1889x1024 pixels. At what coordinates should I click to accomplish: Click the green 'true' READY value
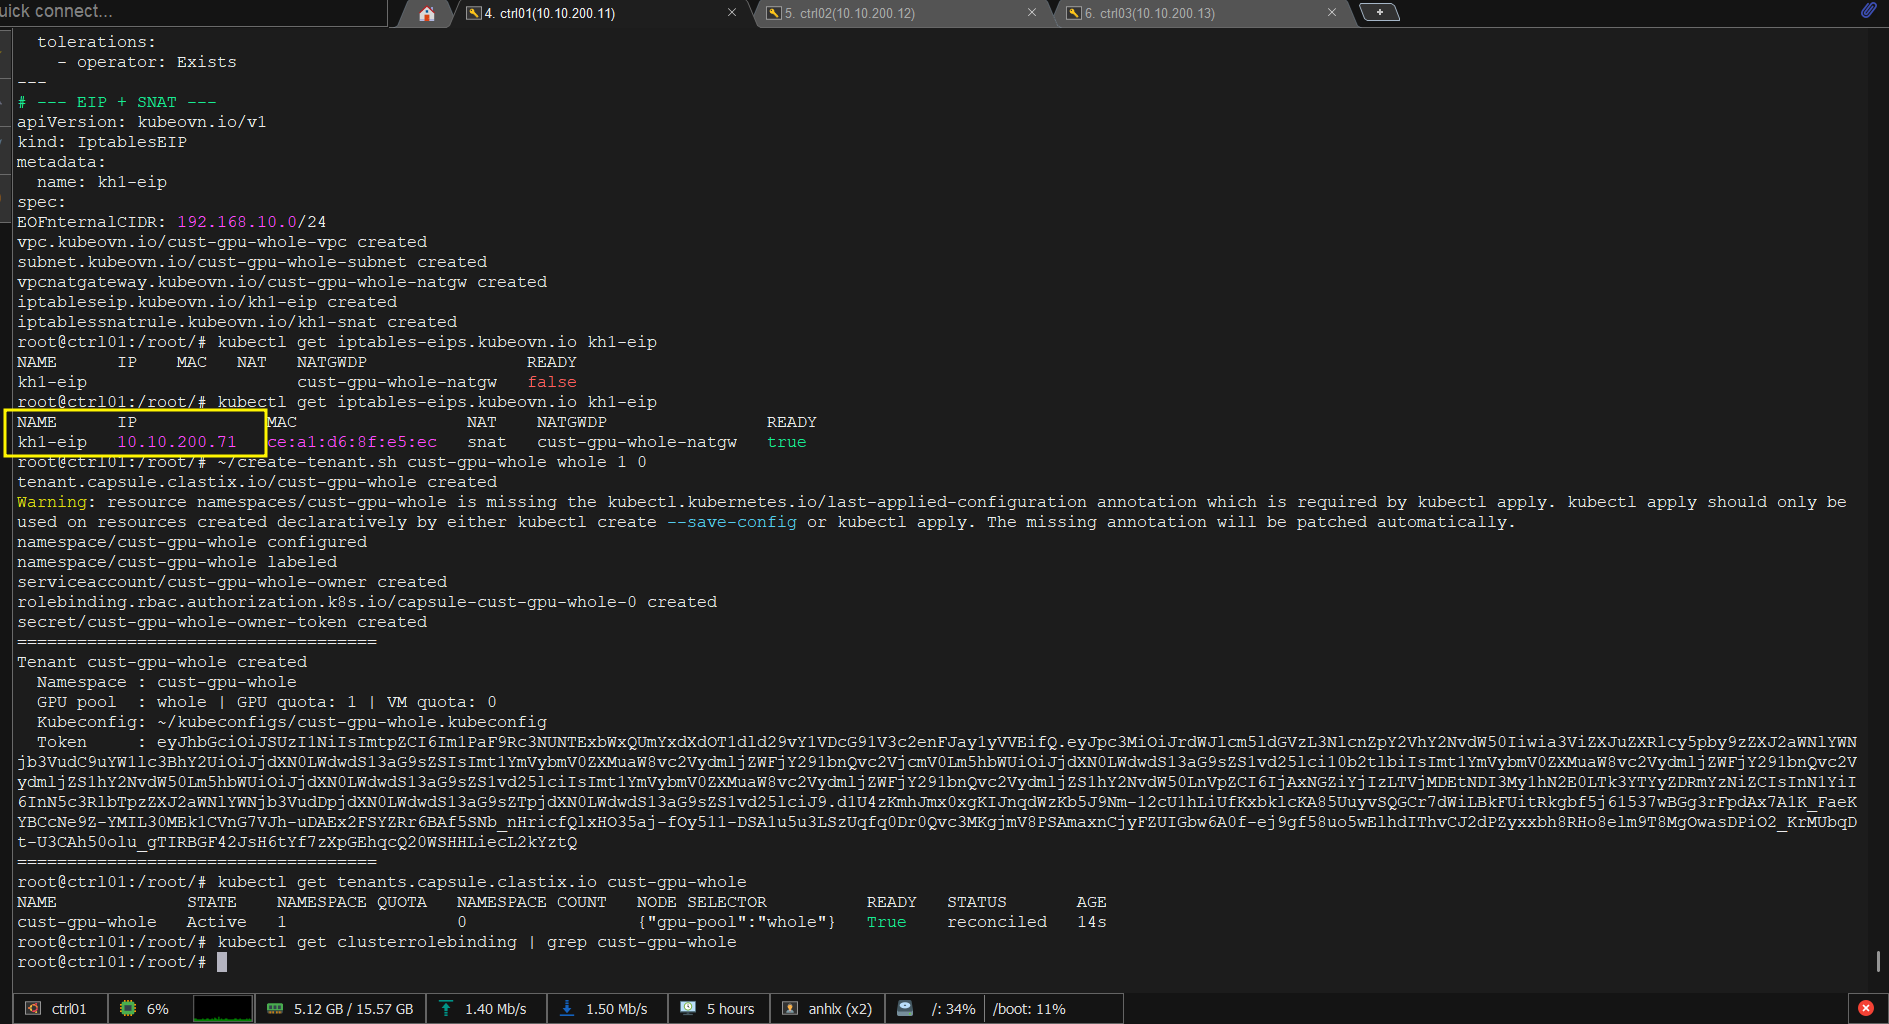(787, 442)
